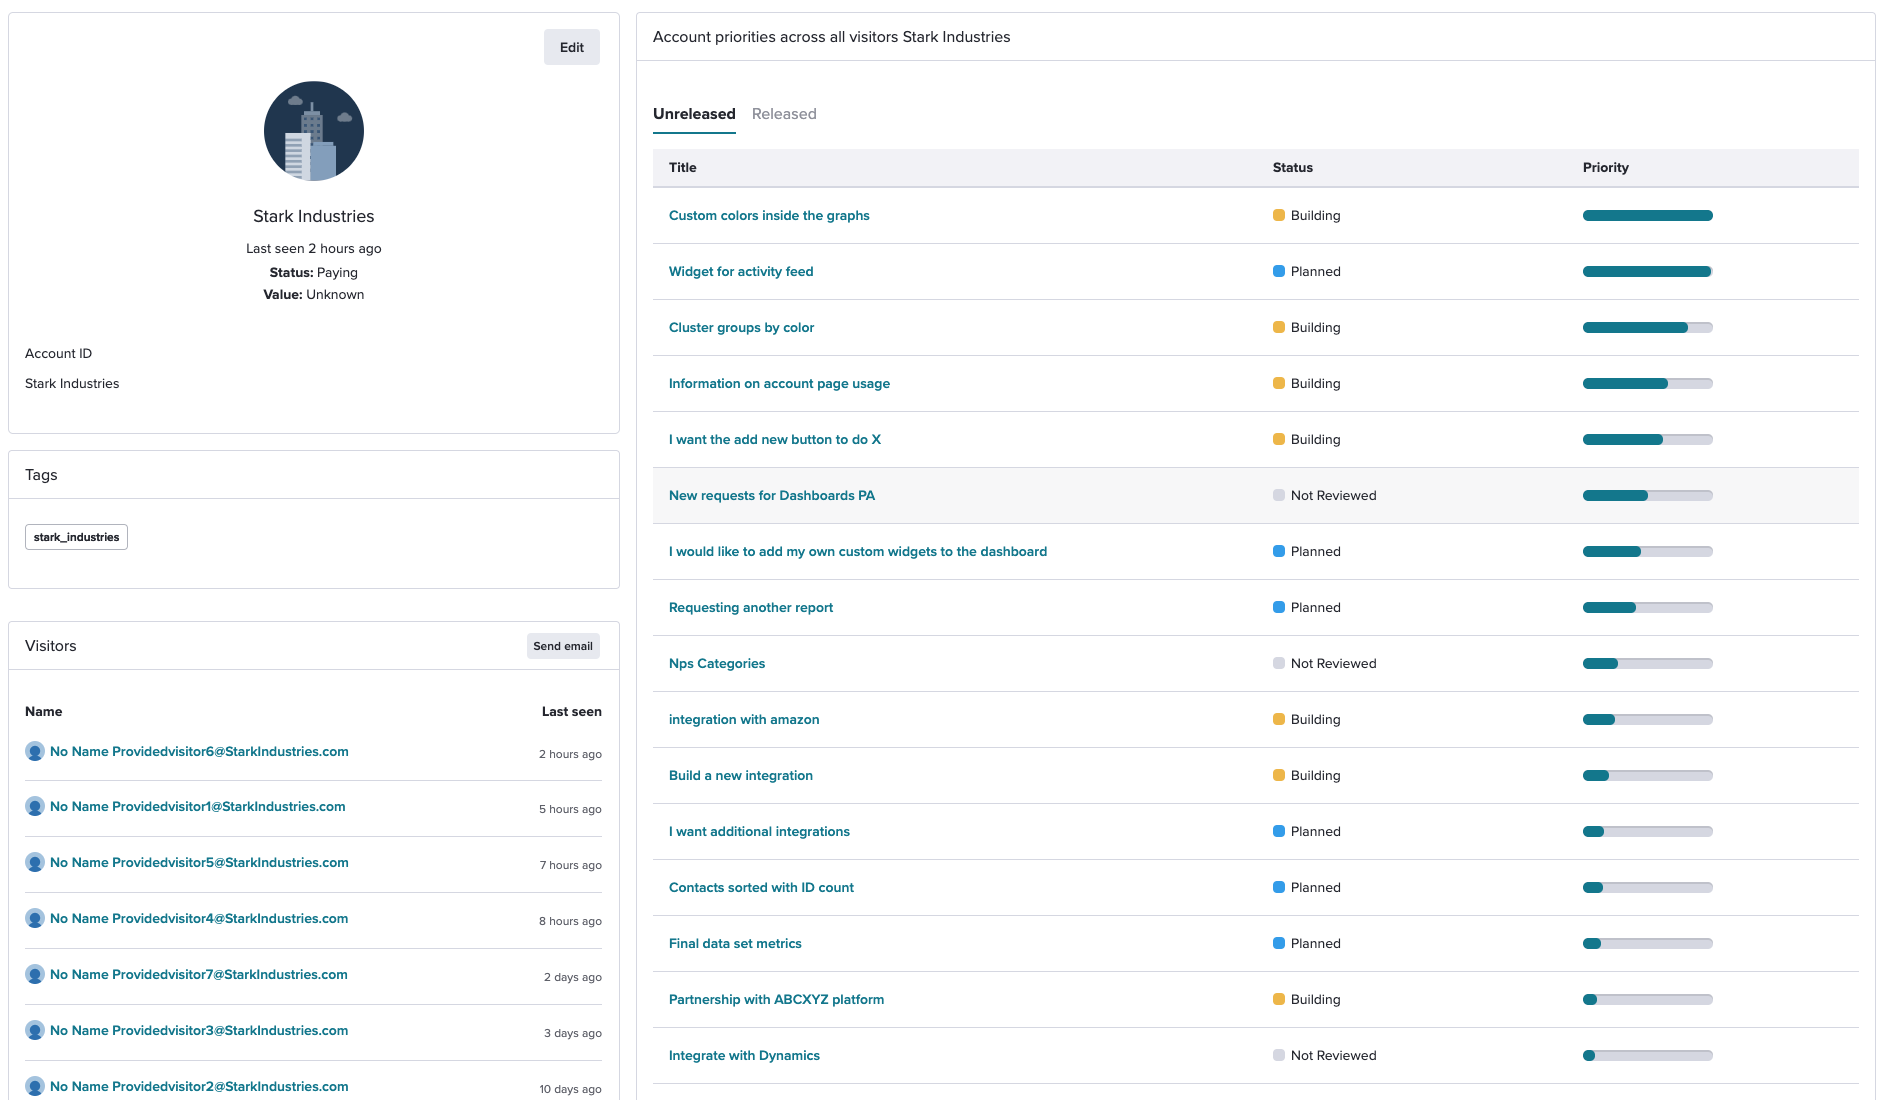Click priority bar for Integrate with Dynamics
Viewport: 1877px width, 1100px height.
1647,1055
